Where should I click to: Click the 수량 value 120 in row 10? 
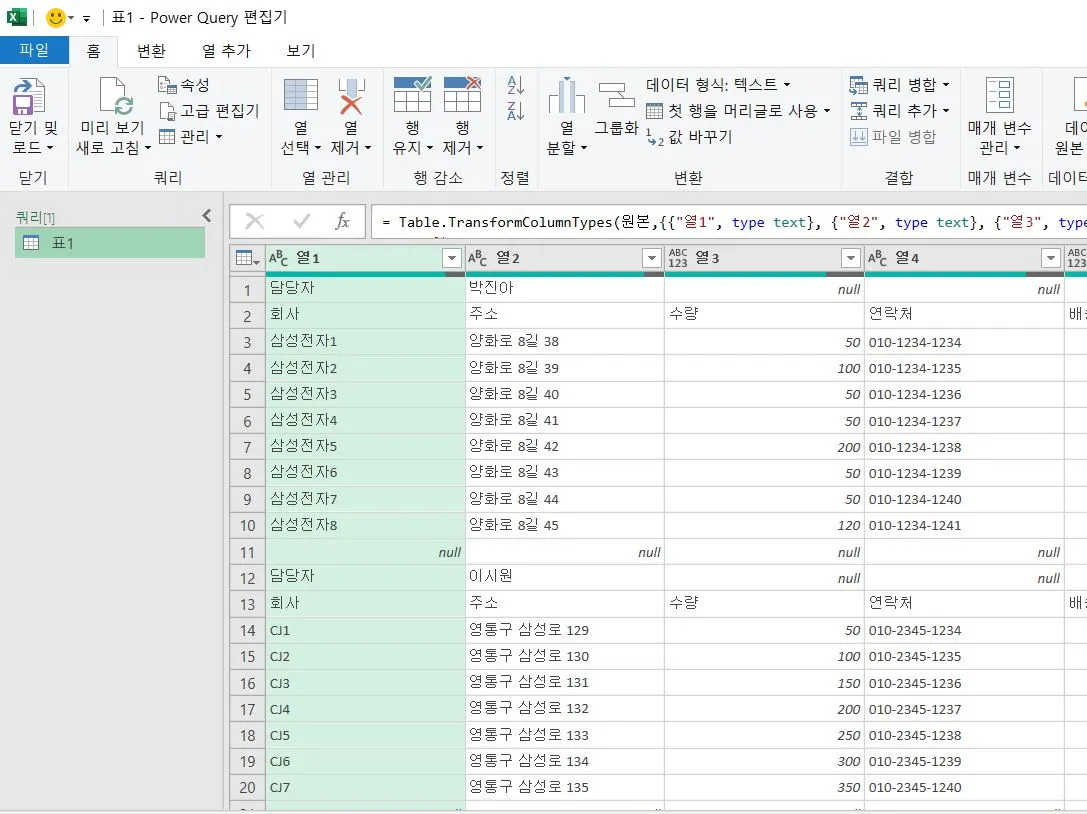pyautogui.click(x=765, y=526)
